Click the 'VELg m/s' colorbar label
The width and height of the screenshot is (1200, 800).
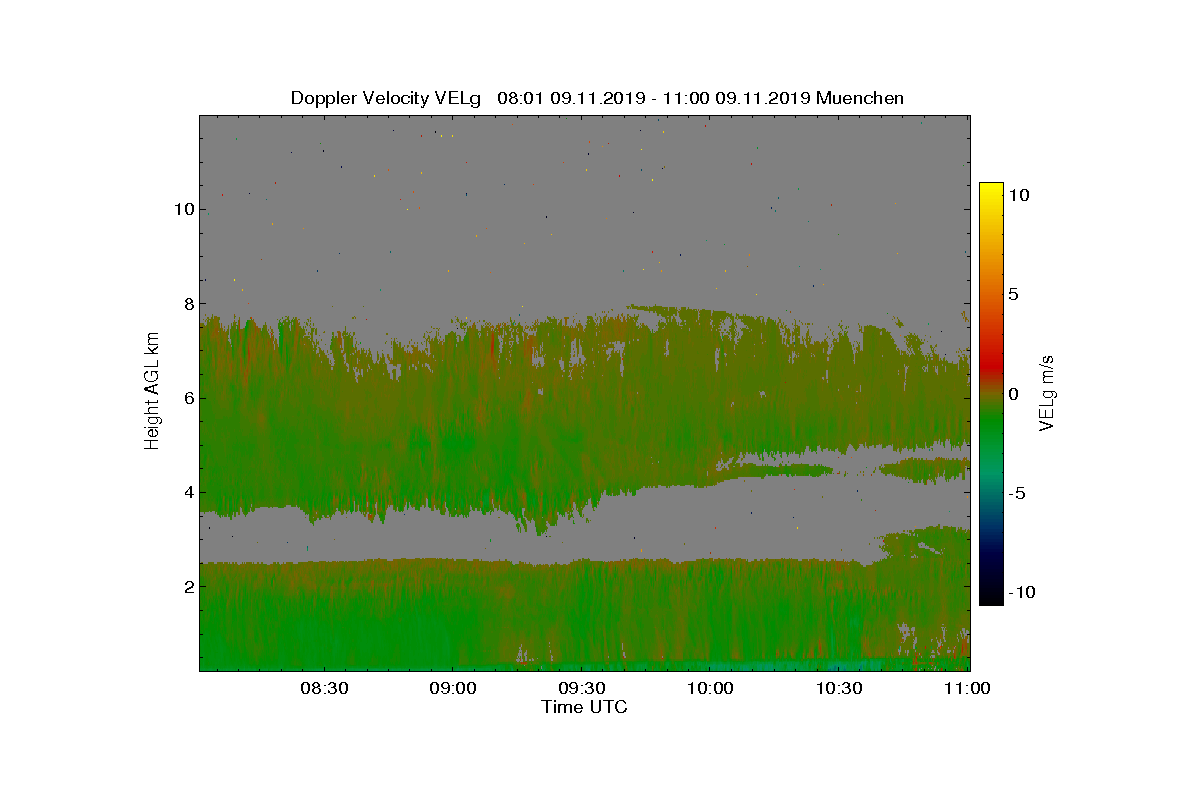point(1048,392)
